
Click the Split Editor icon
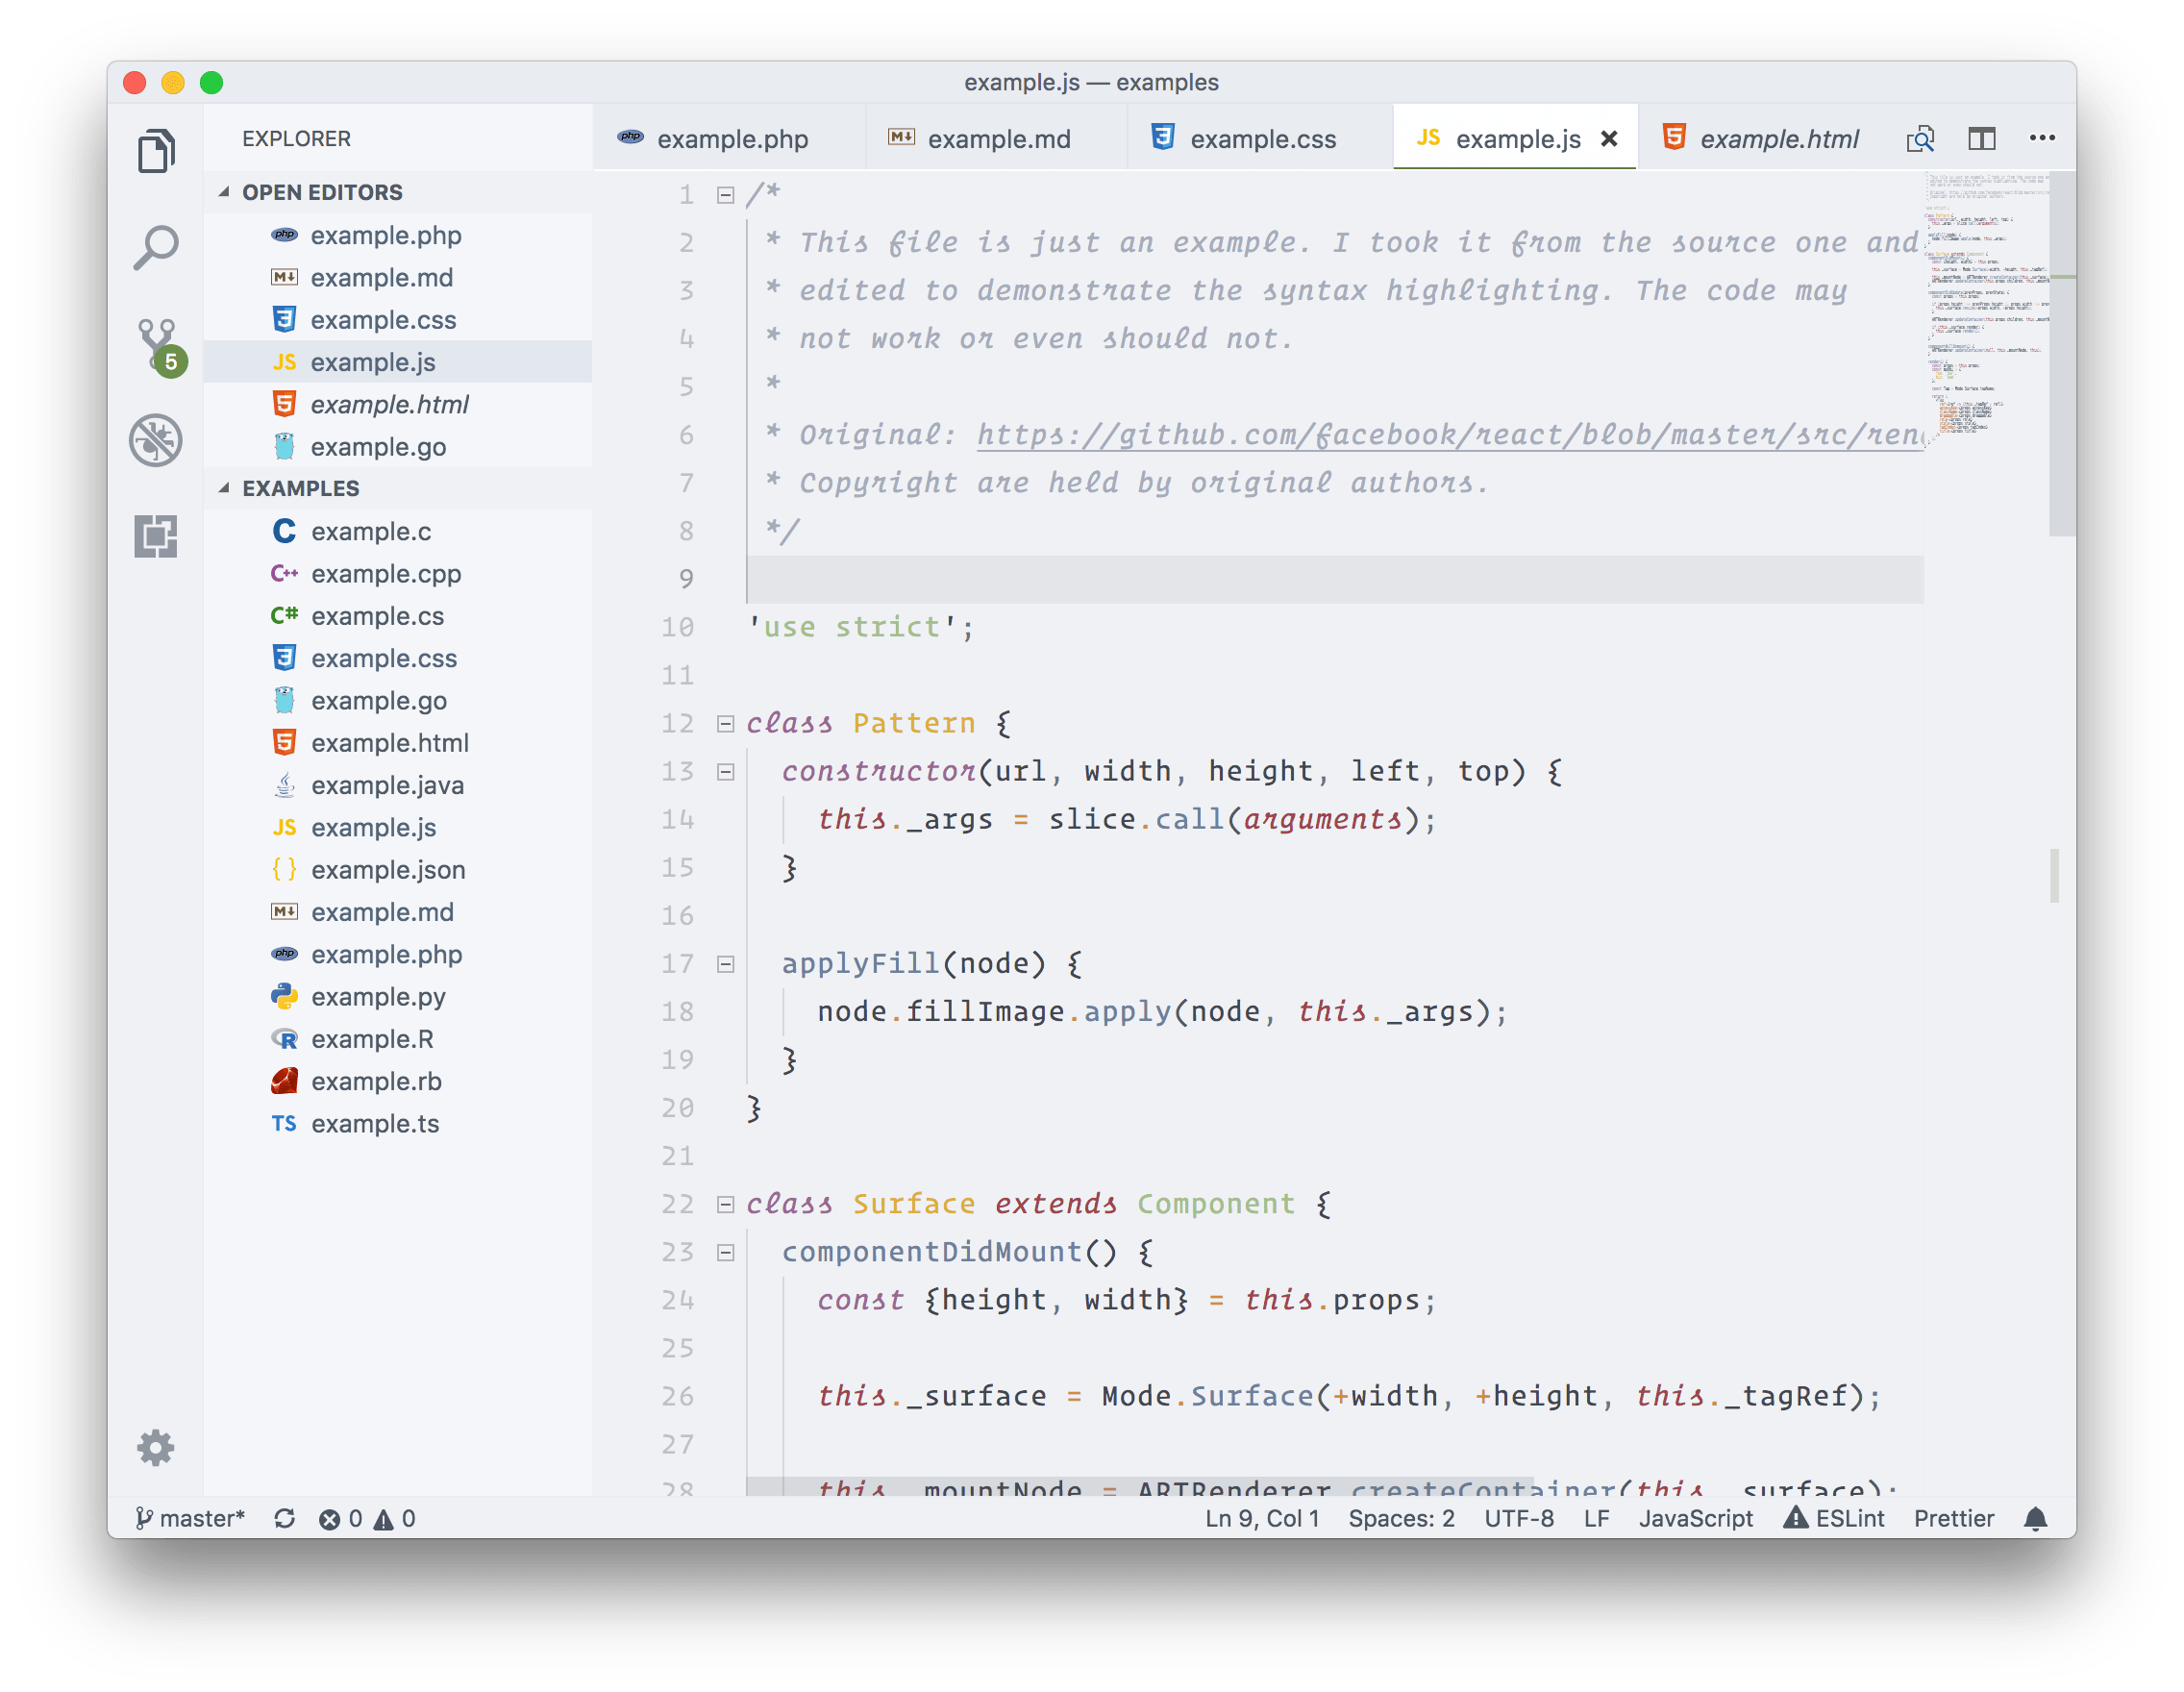pos(1981,139)
